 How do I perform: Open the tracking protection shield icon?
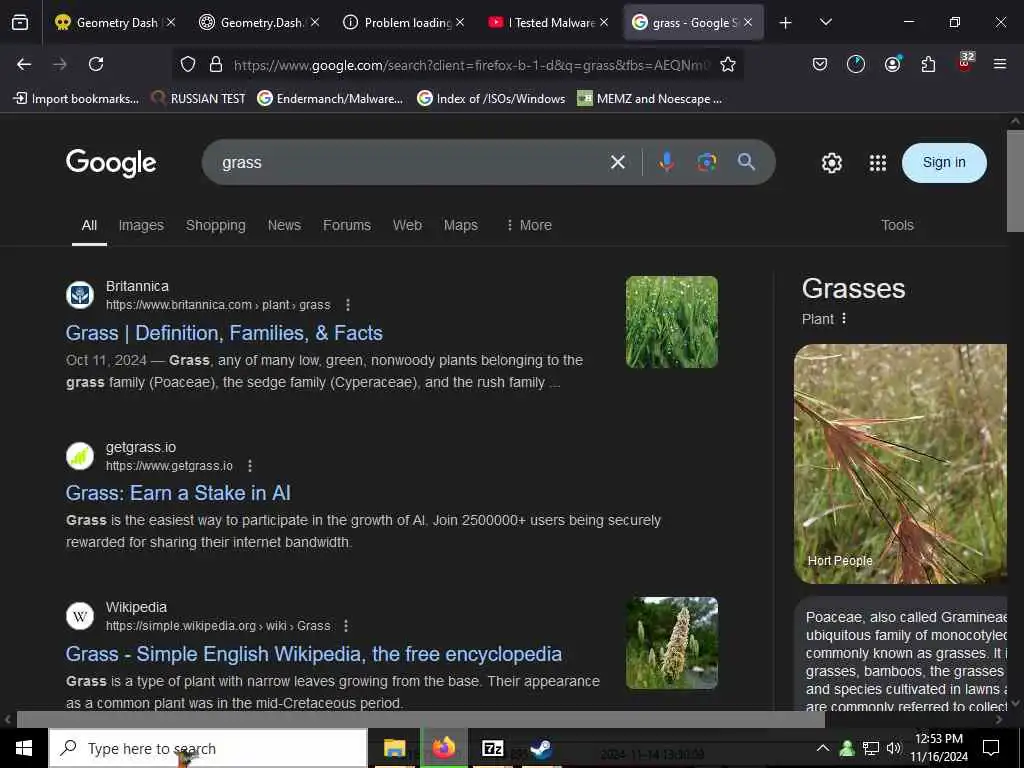(x=188, y=64)
